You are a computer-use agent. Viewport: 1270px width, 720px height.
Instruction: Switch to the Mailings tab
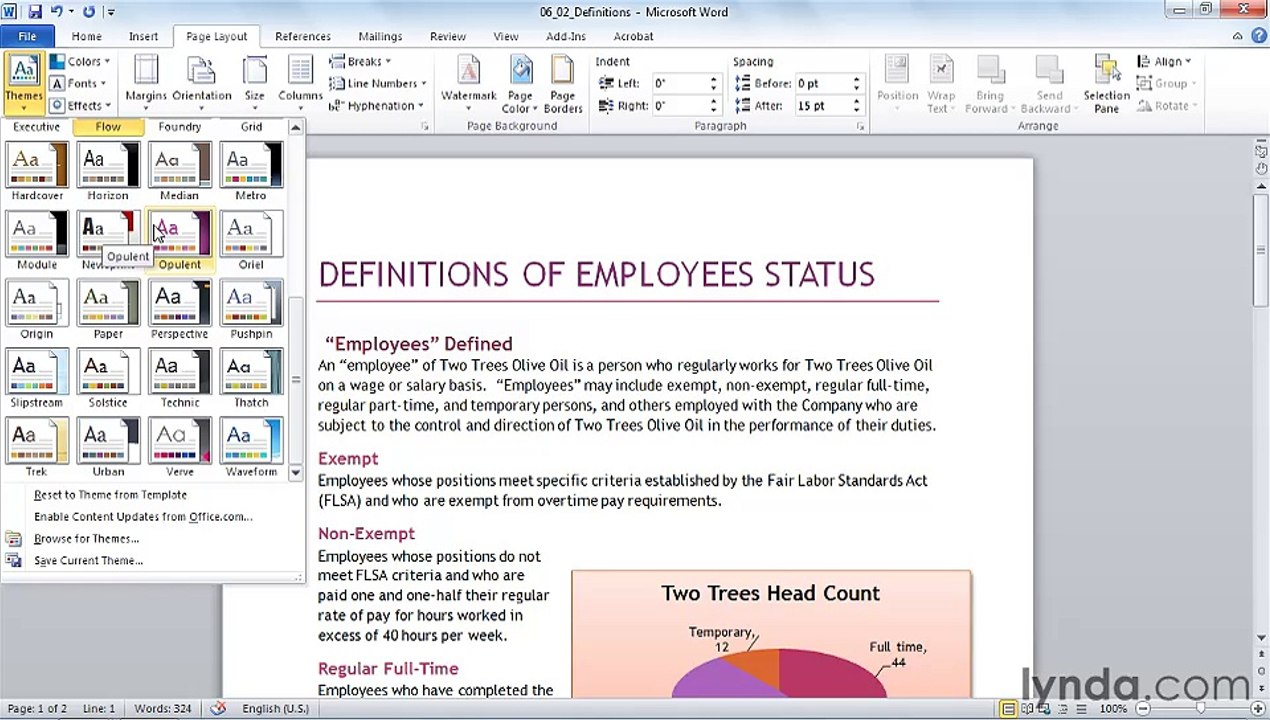(x=380, y=36)
